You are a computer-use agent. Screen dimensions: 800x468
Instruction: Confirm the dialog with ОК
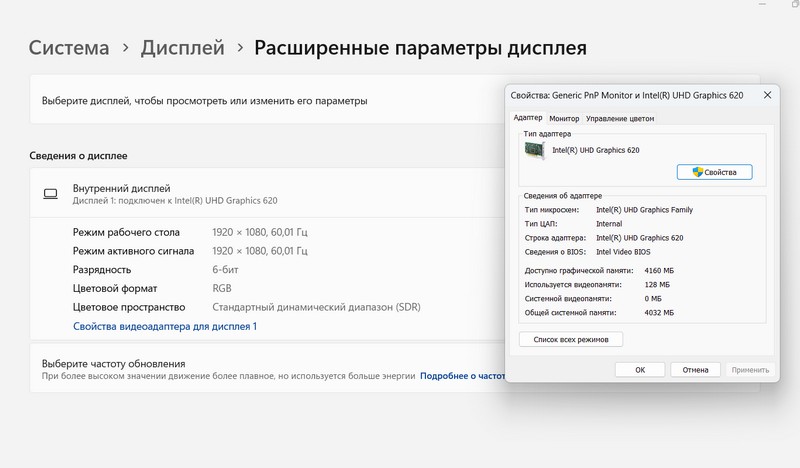640,369
